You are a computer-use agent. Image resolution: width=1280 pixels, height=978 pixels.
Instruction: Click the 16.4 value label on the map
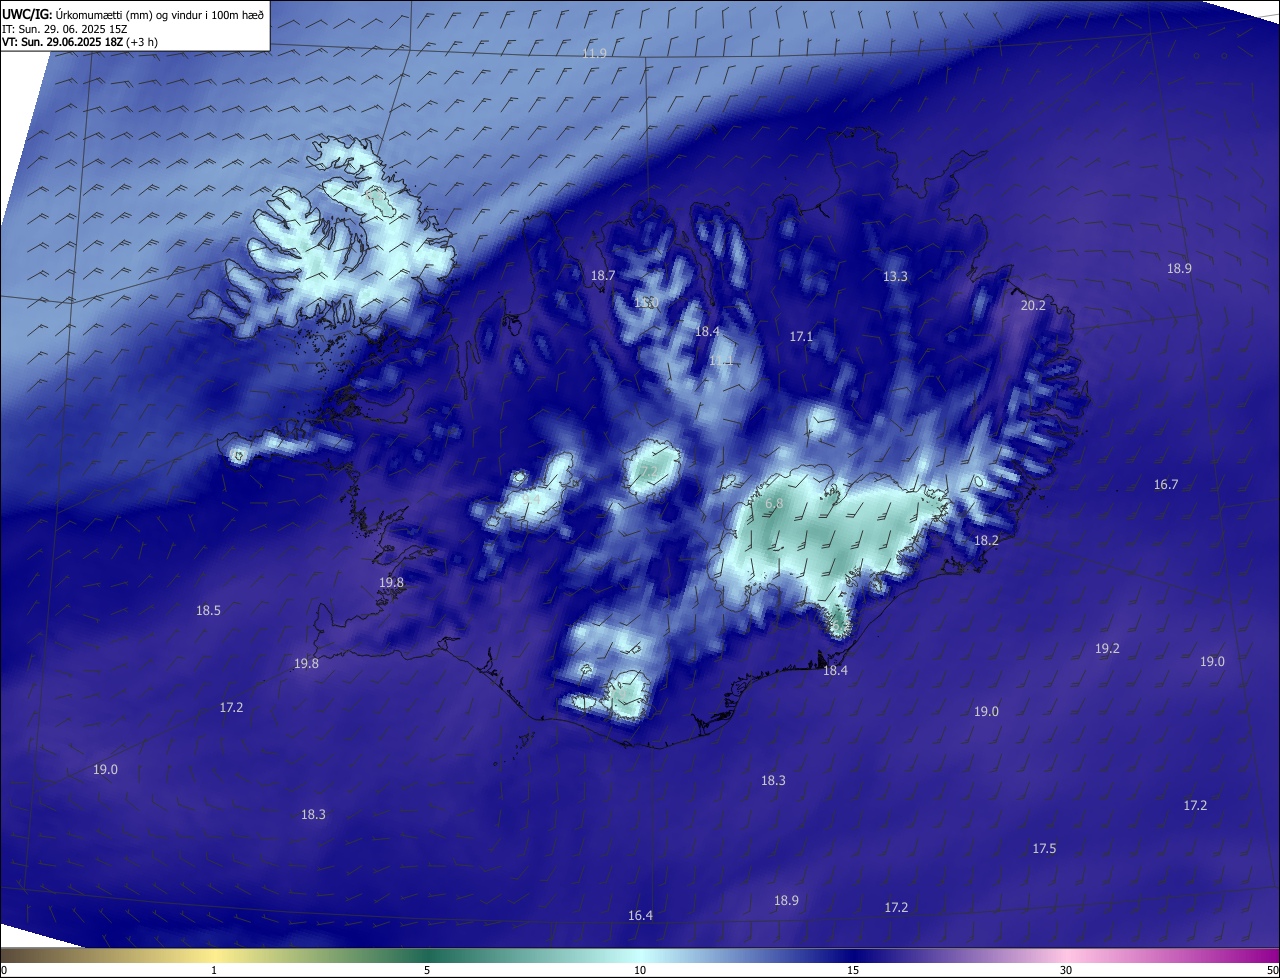(640, 915)
